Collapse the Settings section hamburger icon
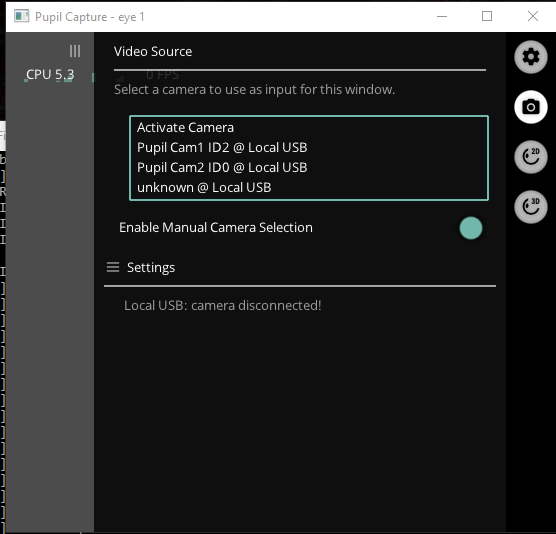The image size is (556, 534). pos(113,267)
